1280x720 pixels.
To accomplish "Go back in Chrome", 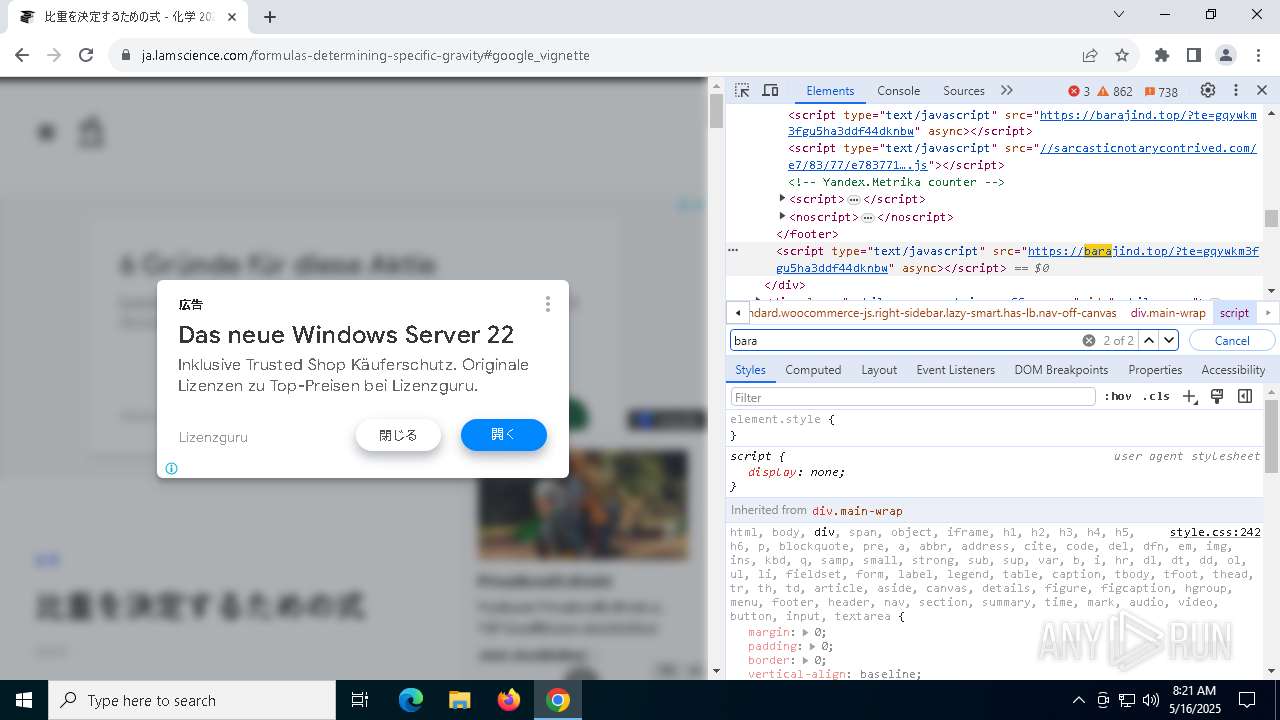I will pyautogui.click(x=22, y=55).
